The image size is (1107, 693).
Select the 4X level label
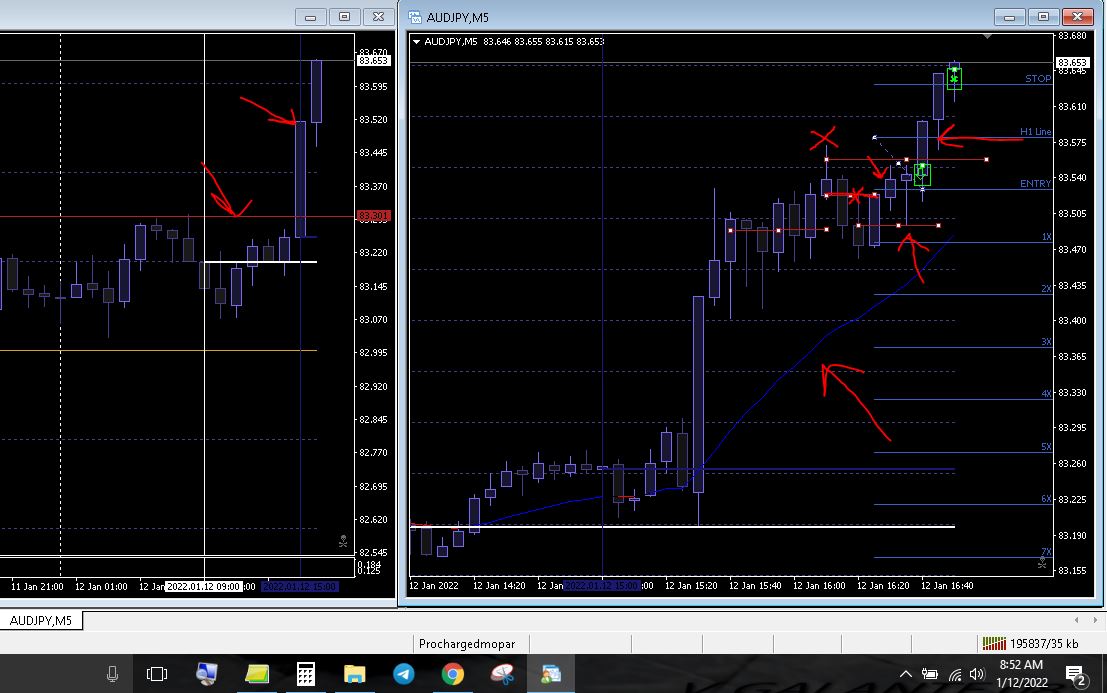(1046, 394)
